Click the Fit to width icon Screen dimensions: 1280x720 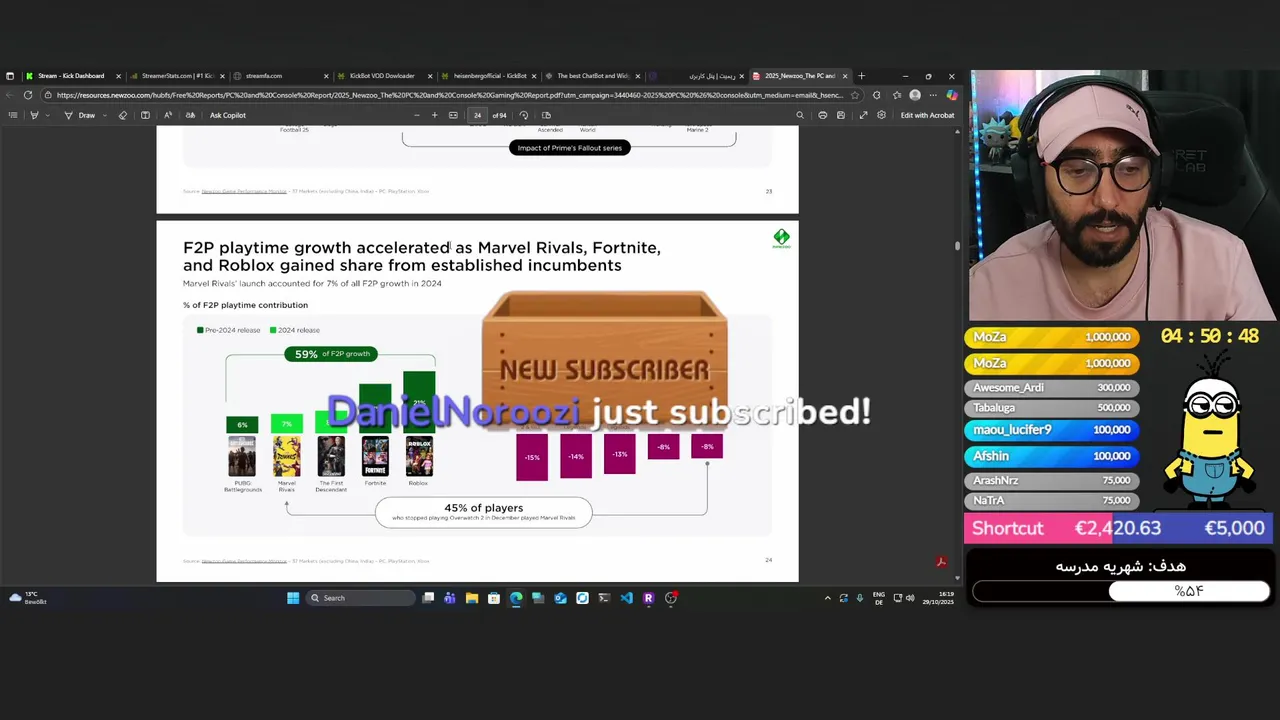[x=453, y=115]
